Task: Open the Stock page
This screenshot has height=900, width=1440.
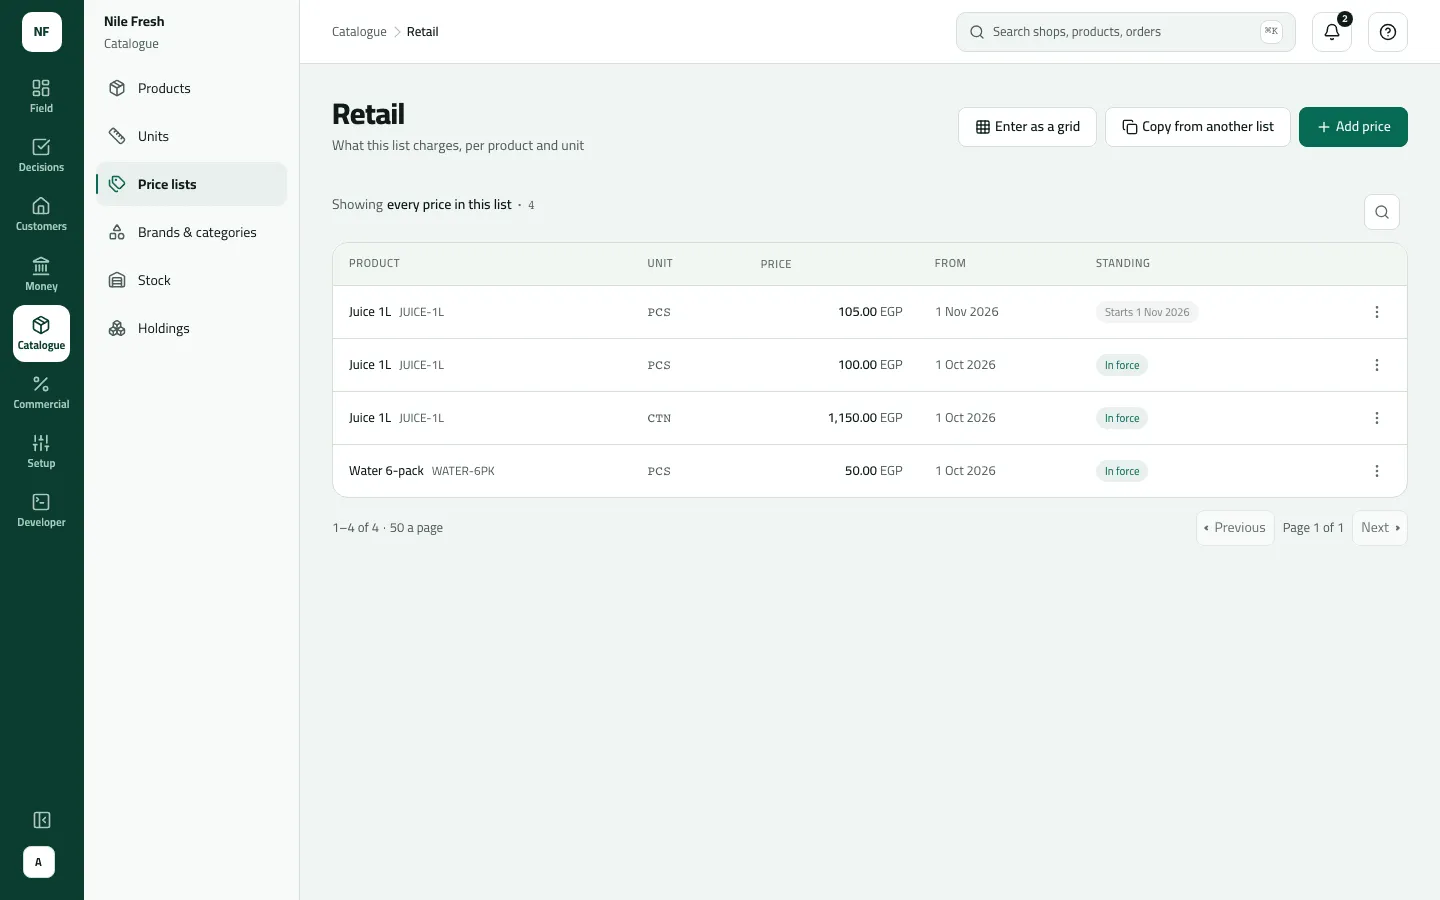Action: click(191, 280)
